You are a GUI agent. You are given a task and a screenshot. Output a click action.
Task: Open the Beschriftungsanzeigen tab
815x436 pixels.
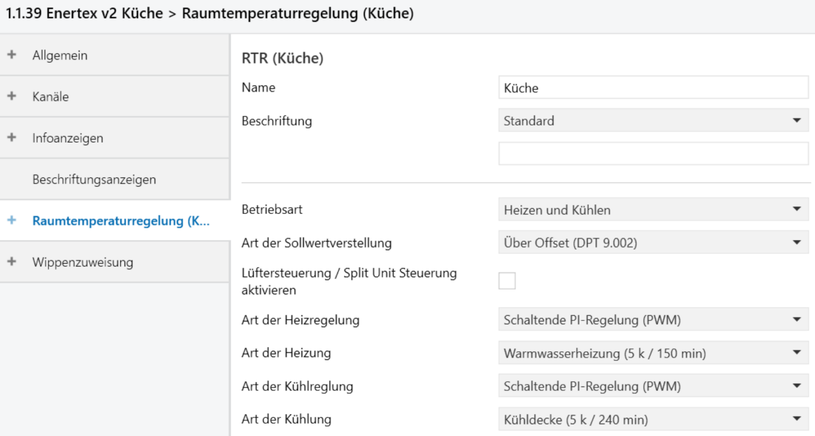(x=94, y=180)
